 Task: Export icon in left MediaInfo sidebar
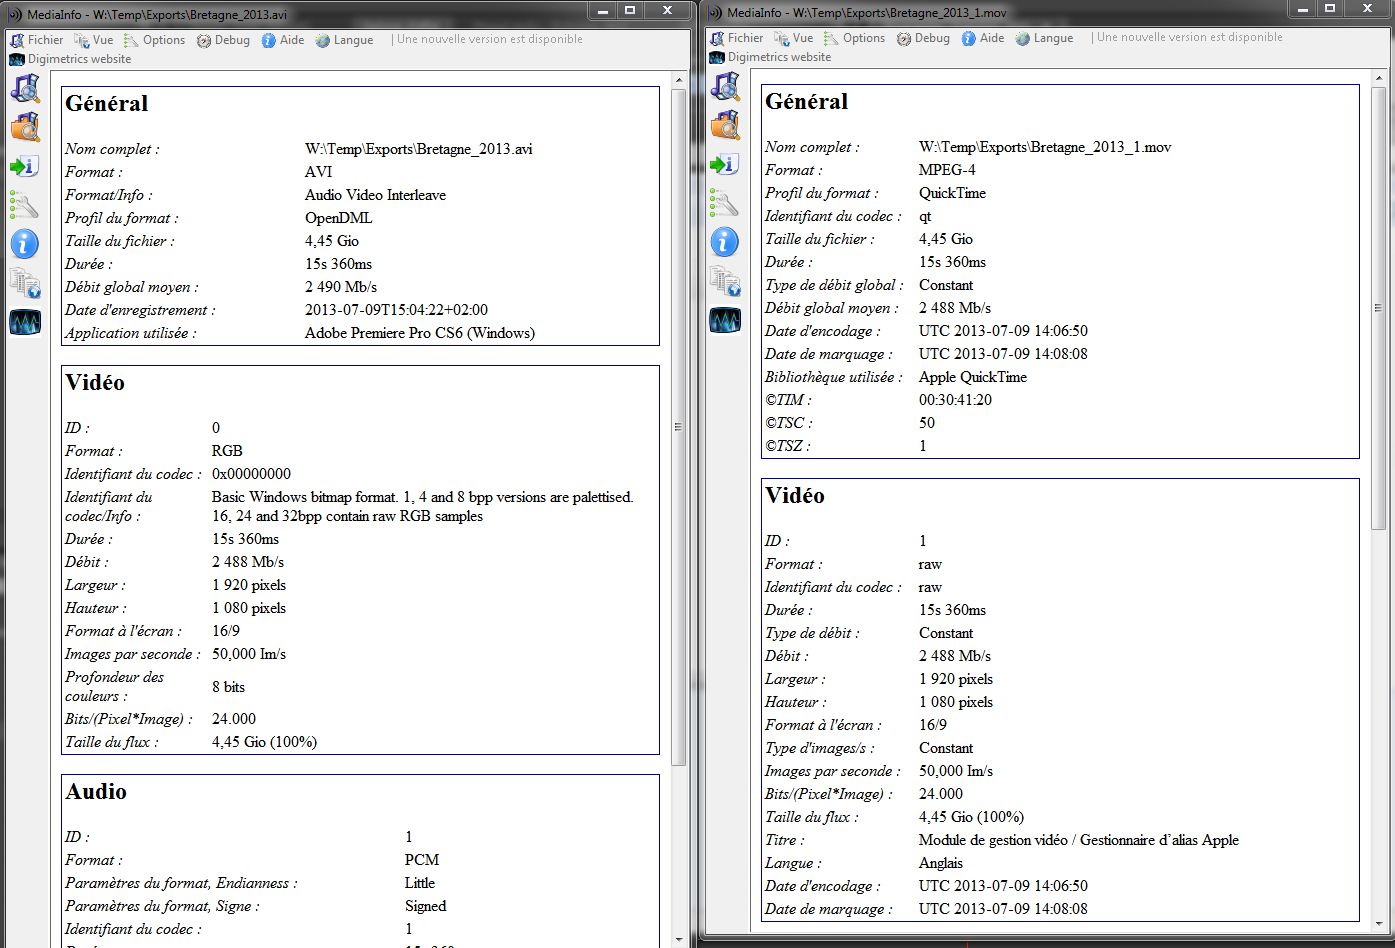point(25,166)
